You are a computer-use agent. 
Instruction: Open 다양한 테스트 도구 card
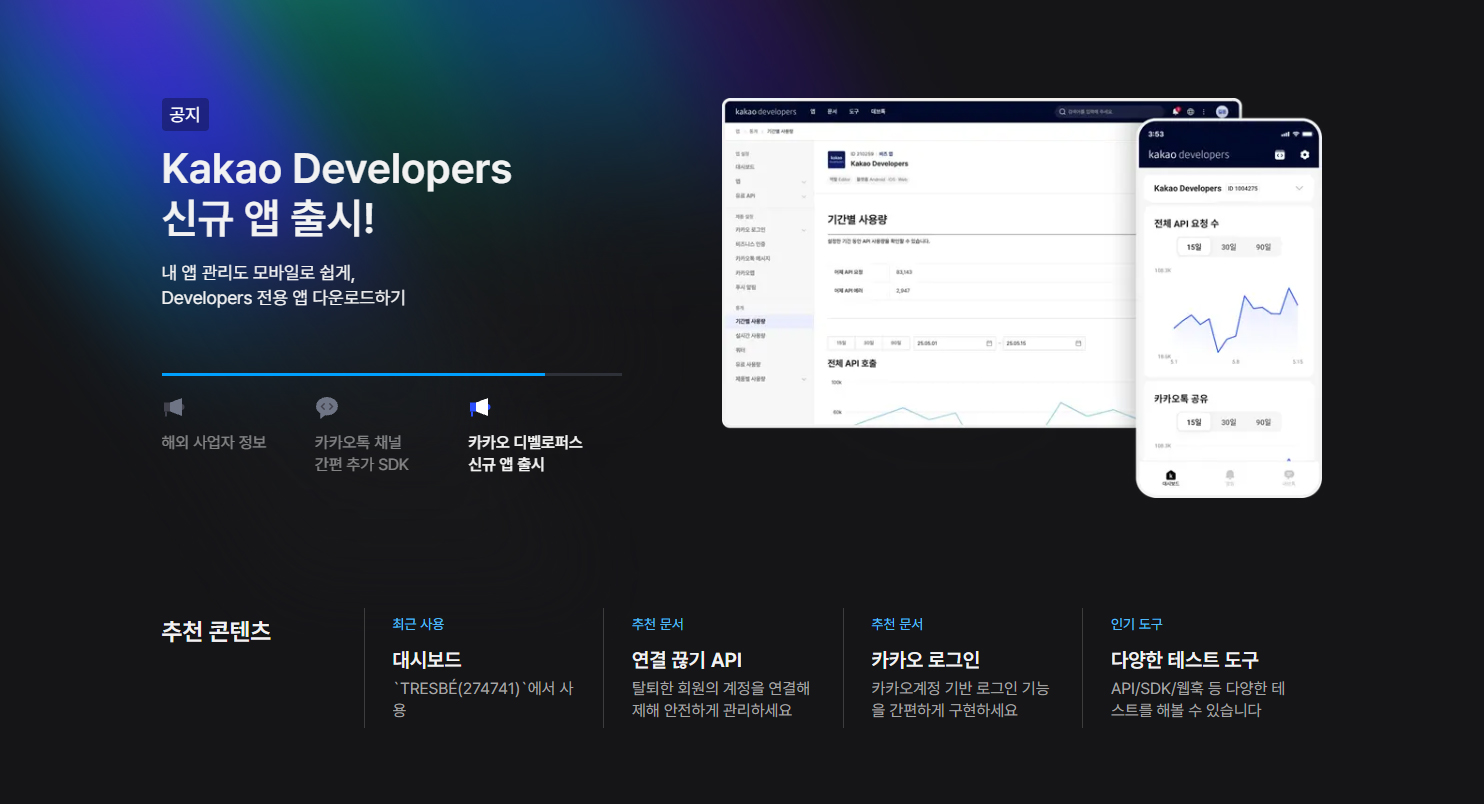point(1202,668)
